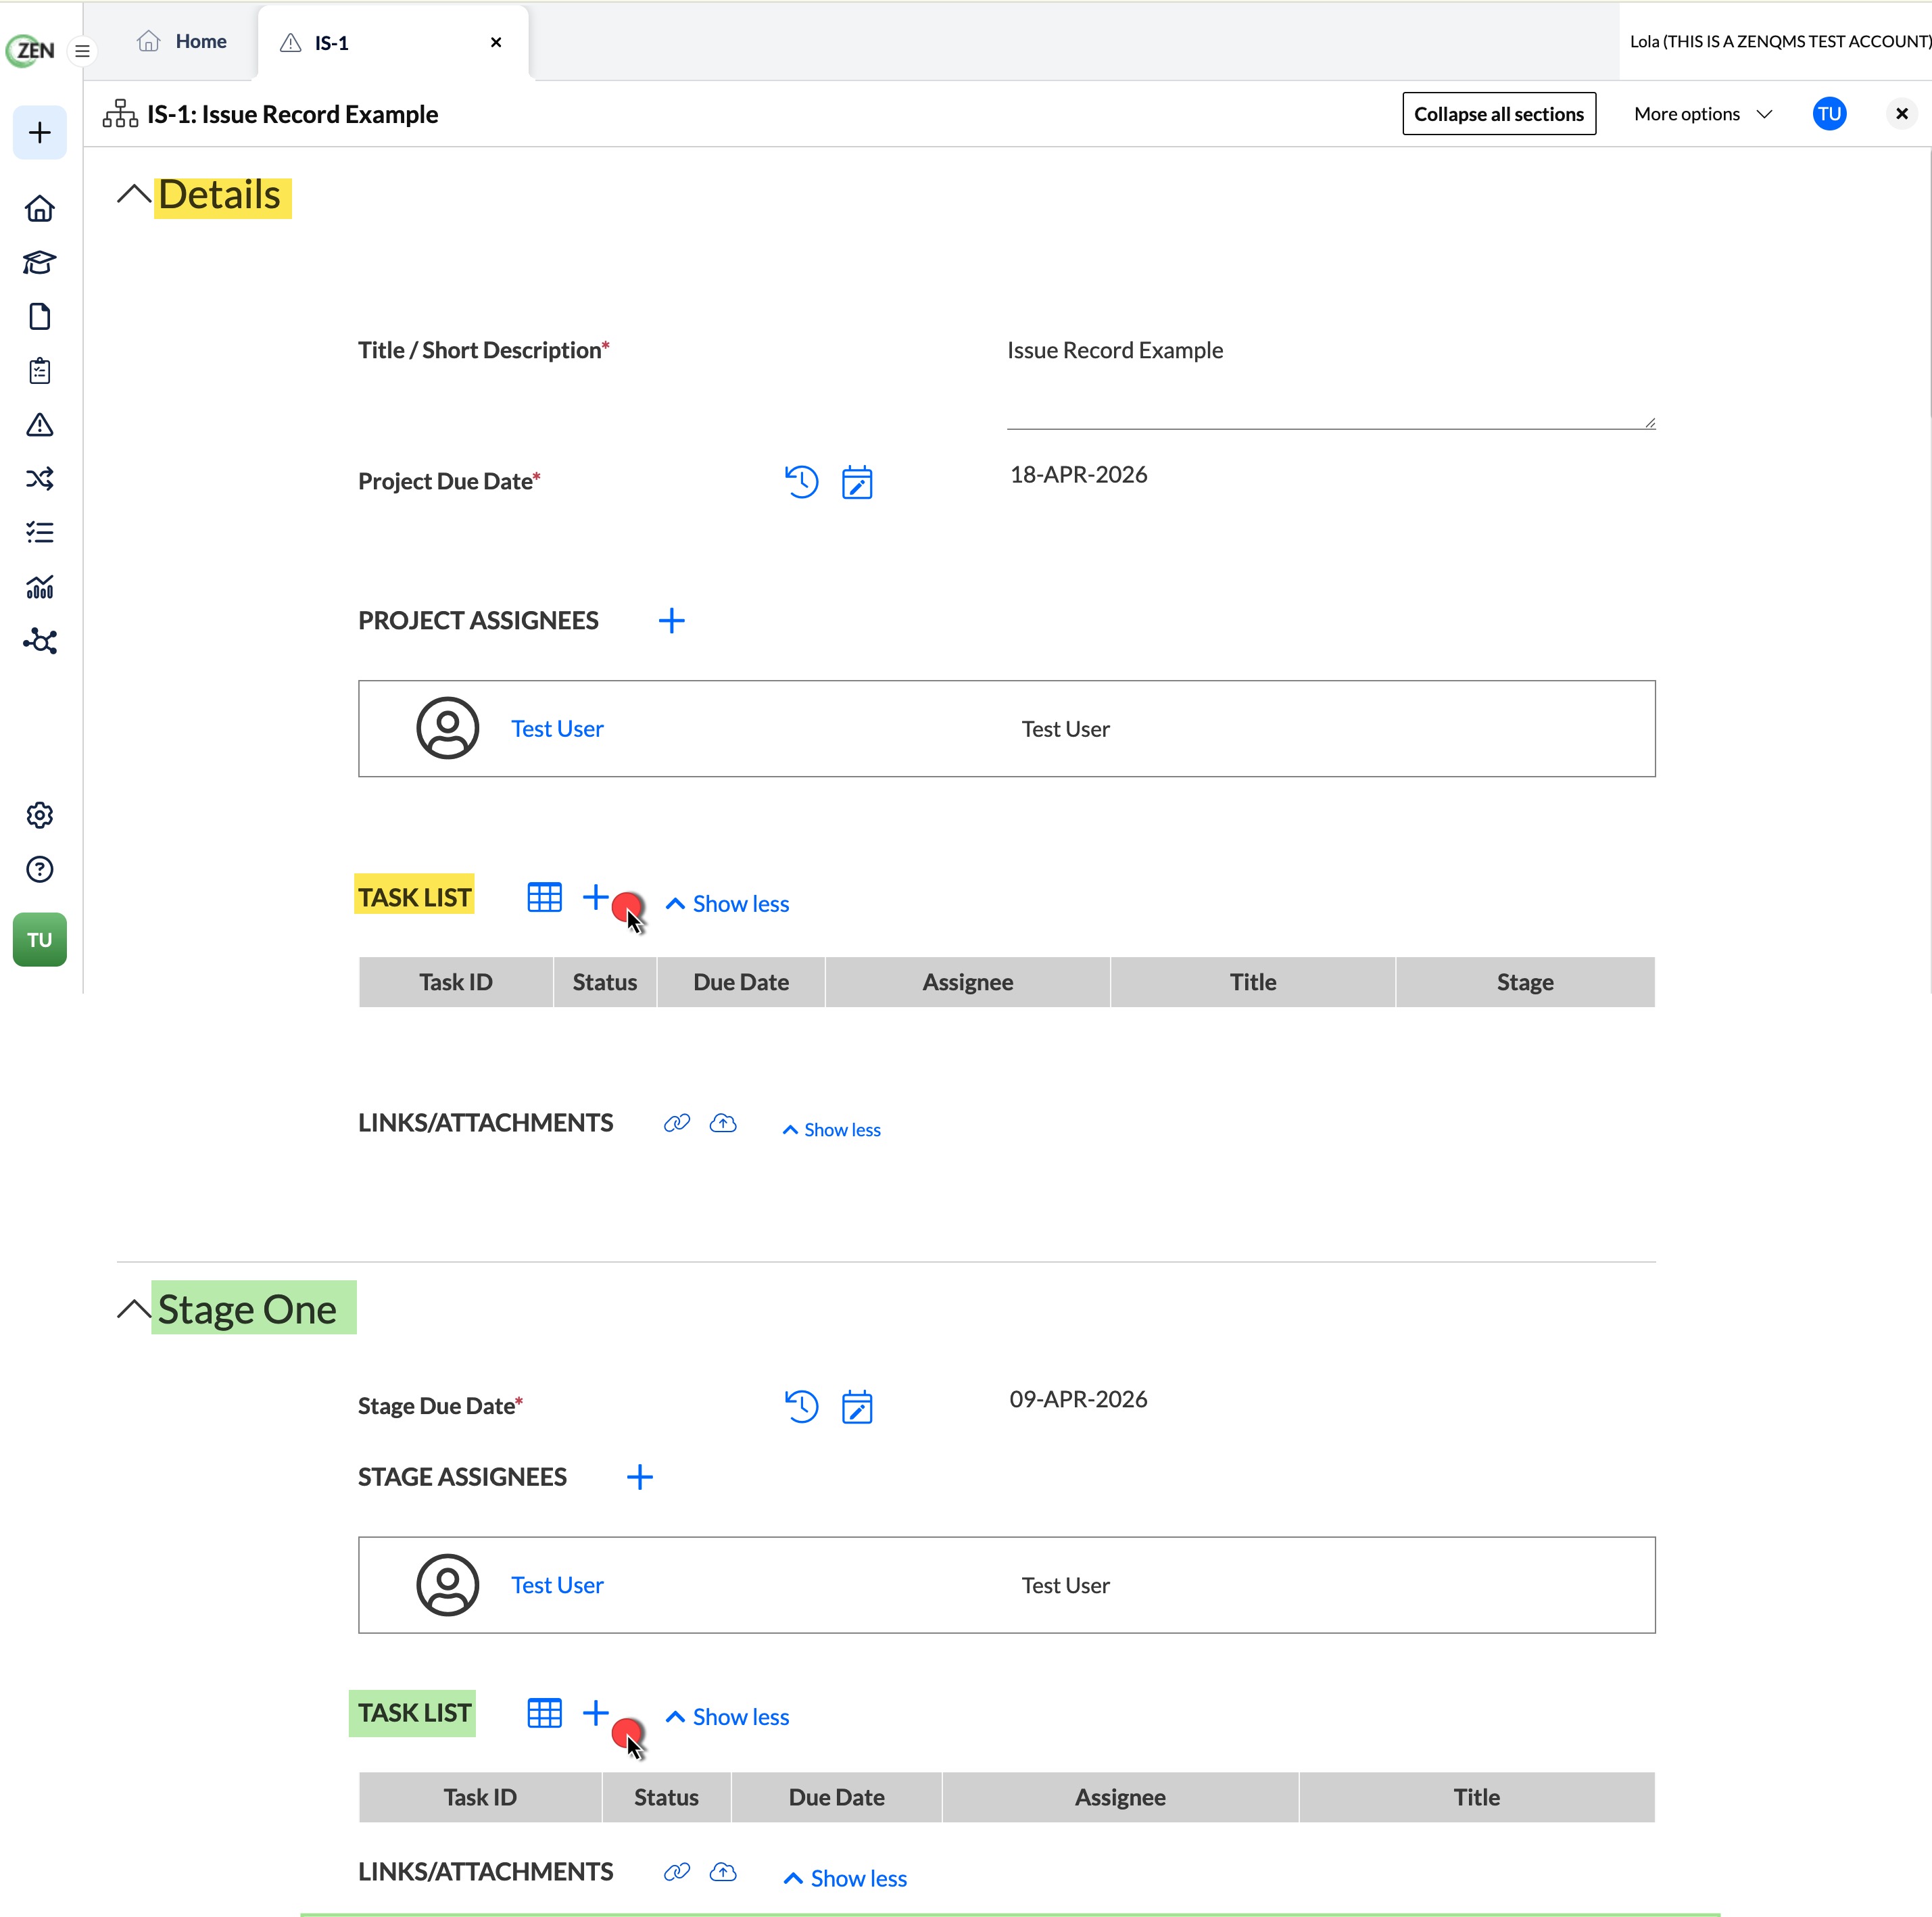1932x1917 pixels.
Task: Open Test User link in Stage Assignees
Action: 557,1585
